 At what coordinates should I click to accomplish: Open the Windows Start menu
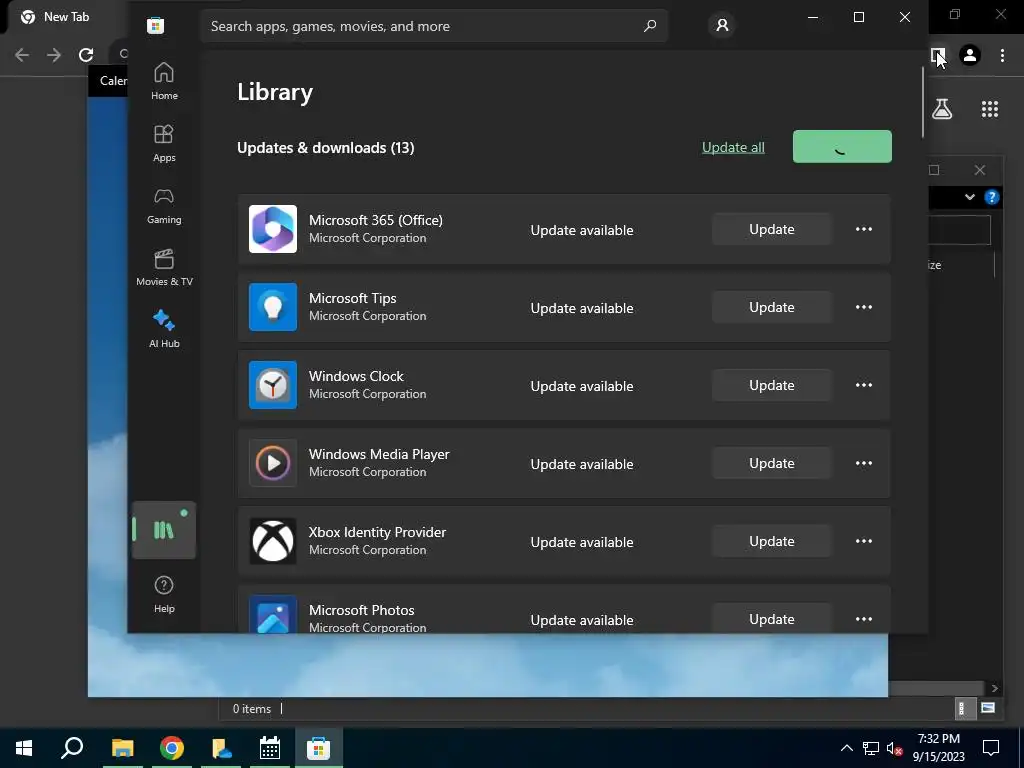[24, 748]
